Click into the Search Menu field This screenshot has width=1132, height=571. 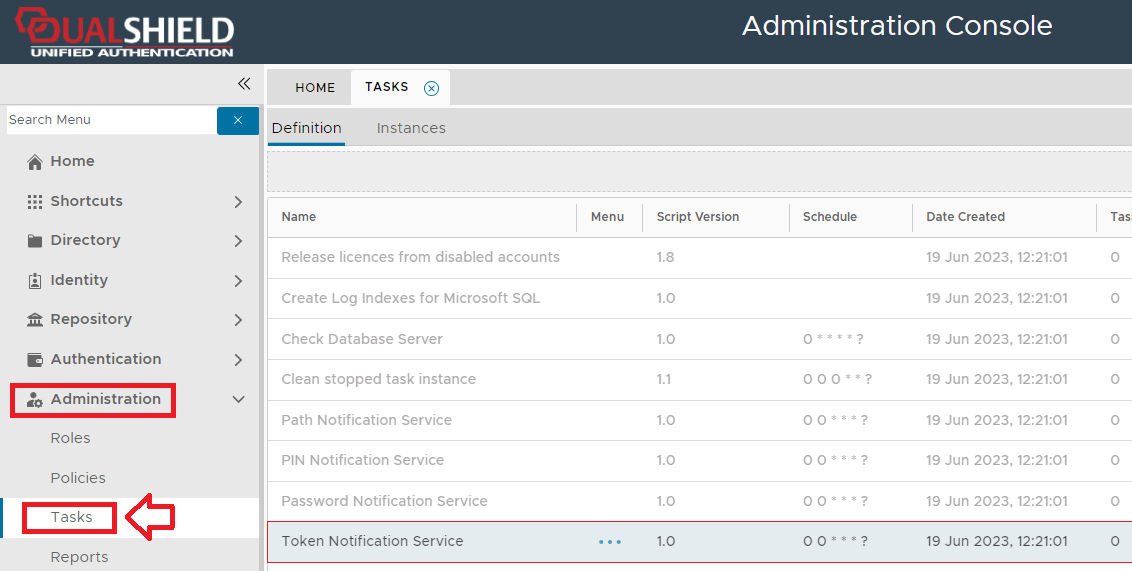(x=110, y=120)
